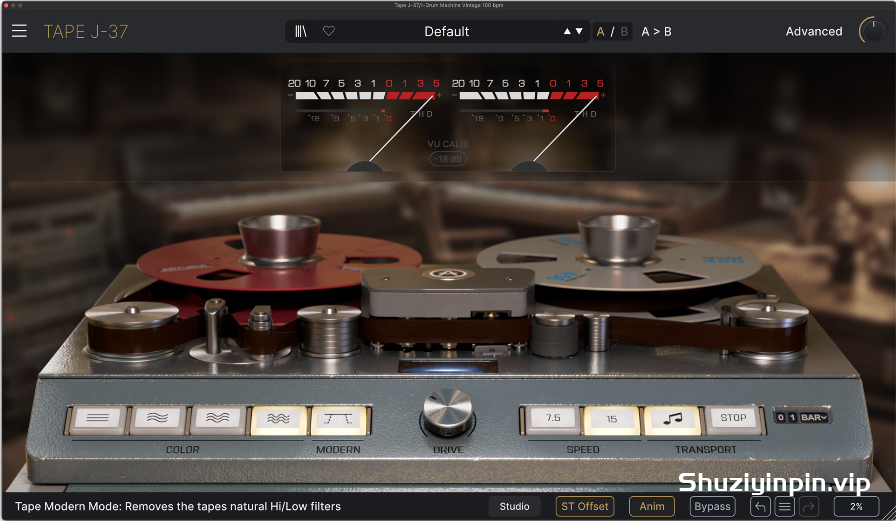Click the TRANSPORT label

tap(706, 450)
